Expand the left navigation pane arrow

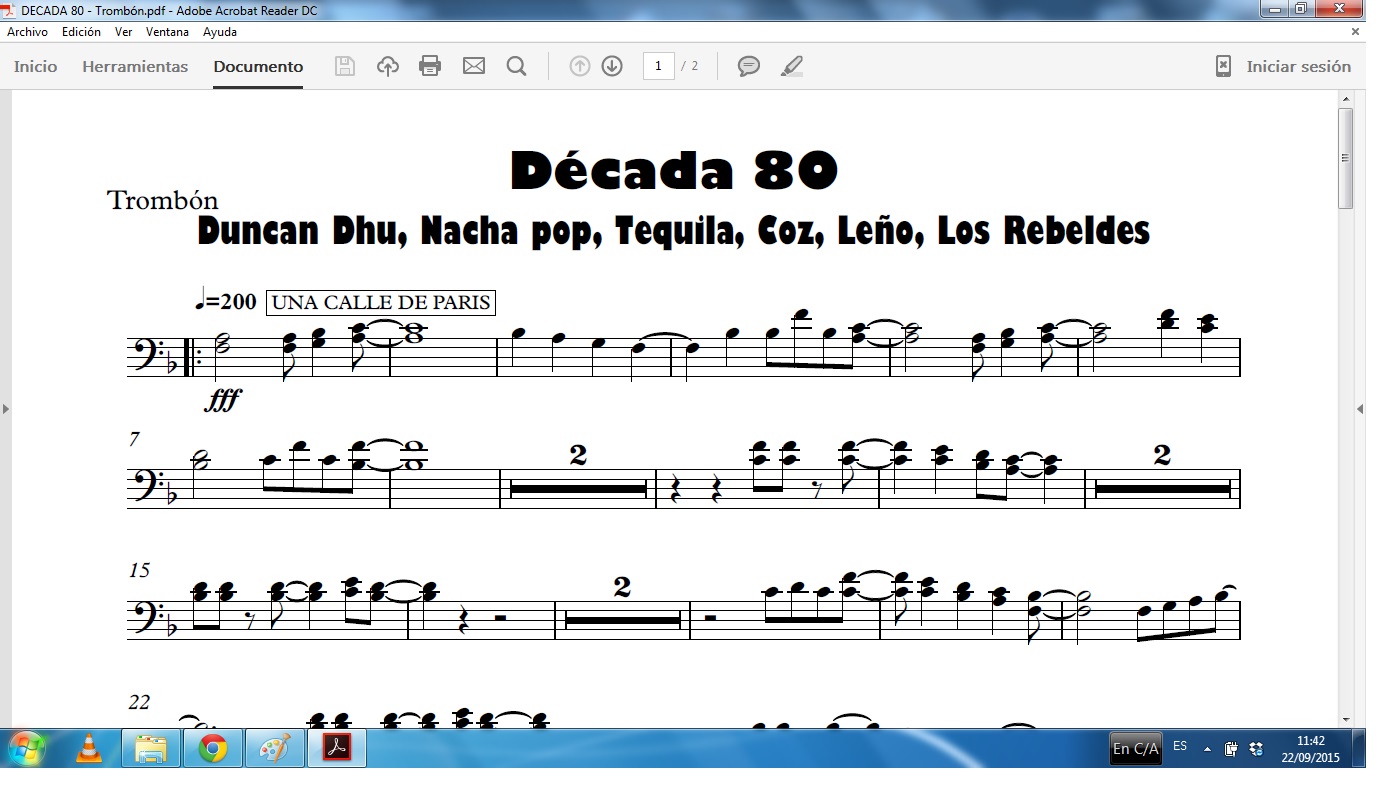pos(5,409)
